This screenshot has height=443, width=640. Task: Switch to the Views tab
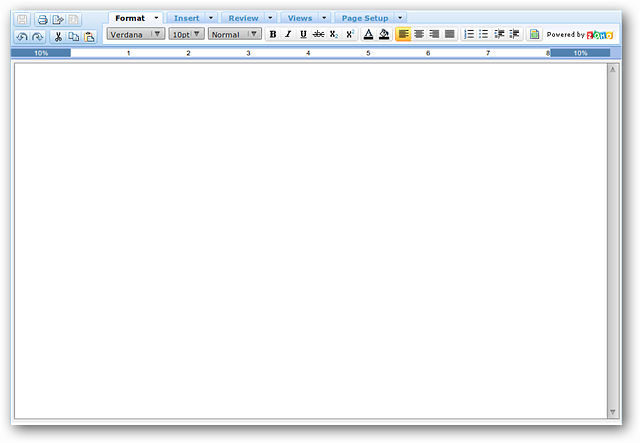point(300,18)
